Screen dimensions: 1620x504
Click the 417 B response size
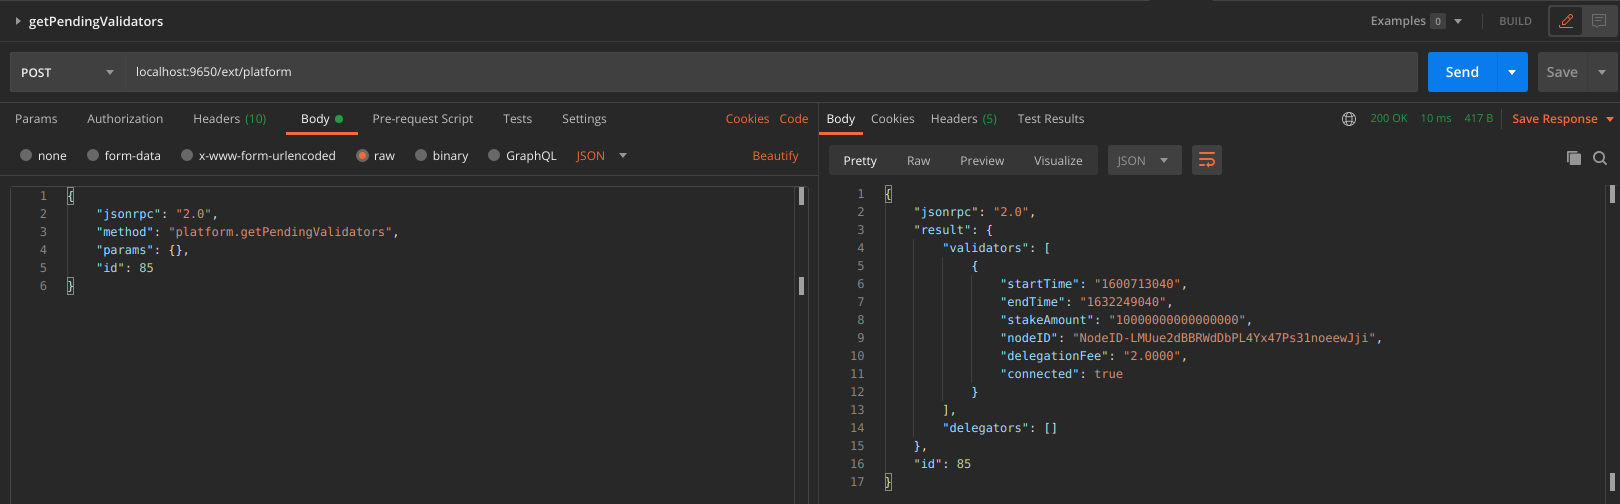pos(1479,118)
